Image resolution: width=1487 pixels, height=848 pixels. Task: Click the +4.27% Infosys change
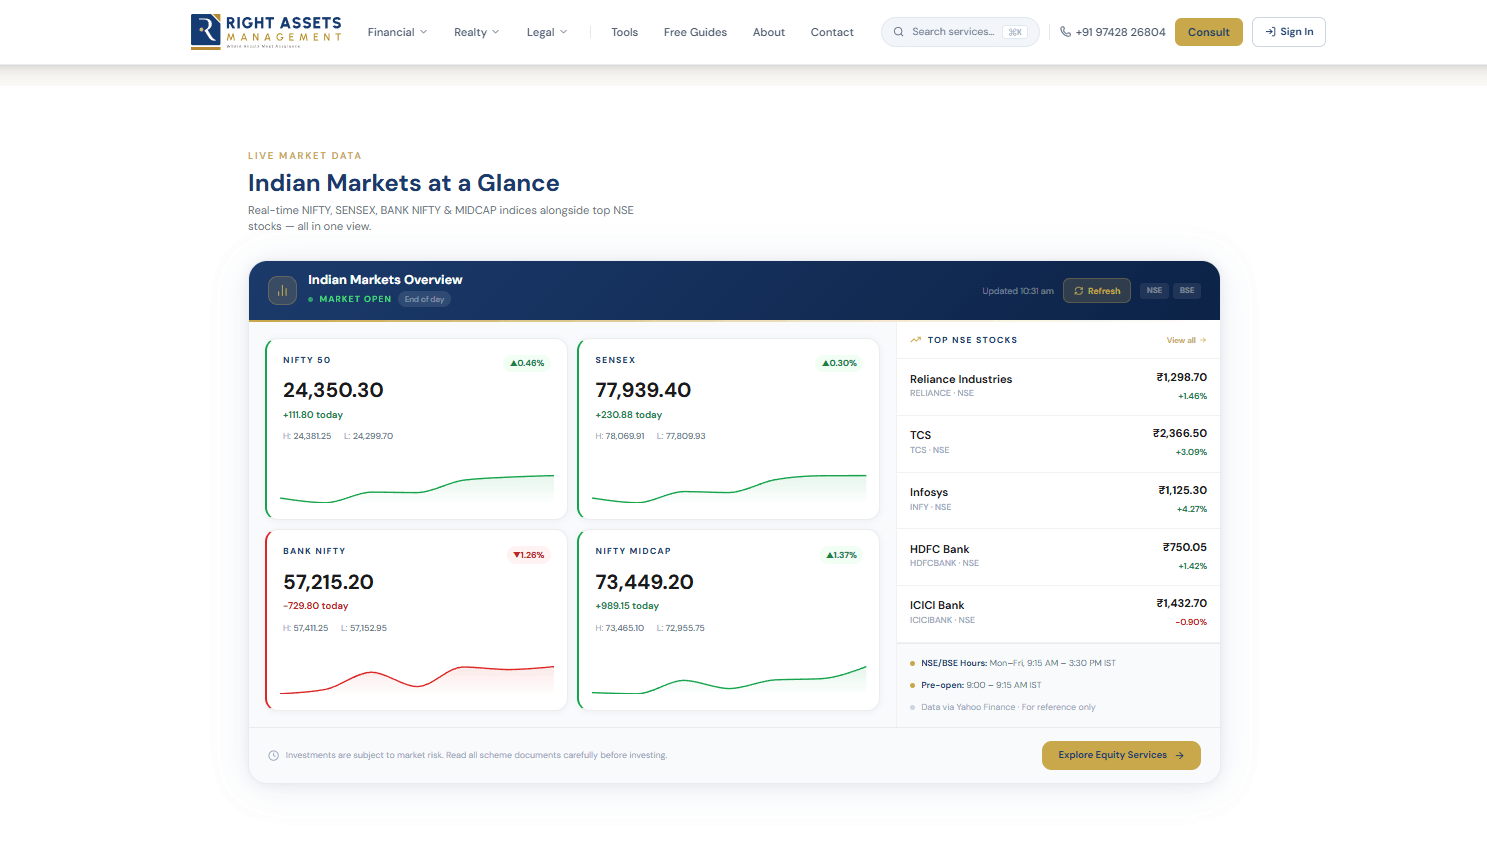tap(1191, 509)
